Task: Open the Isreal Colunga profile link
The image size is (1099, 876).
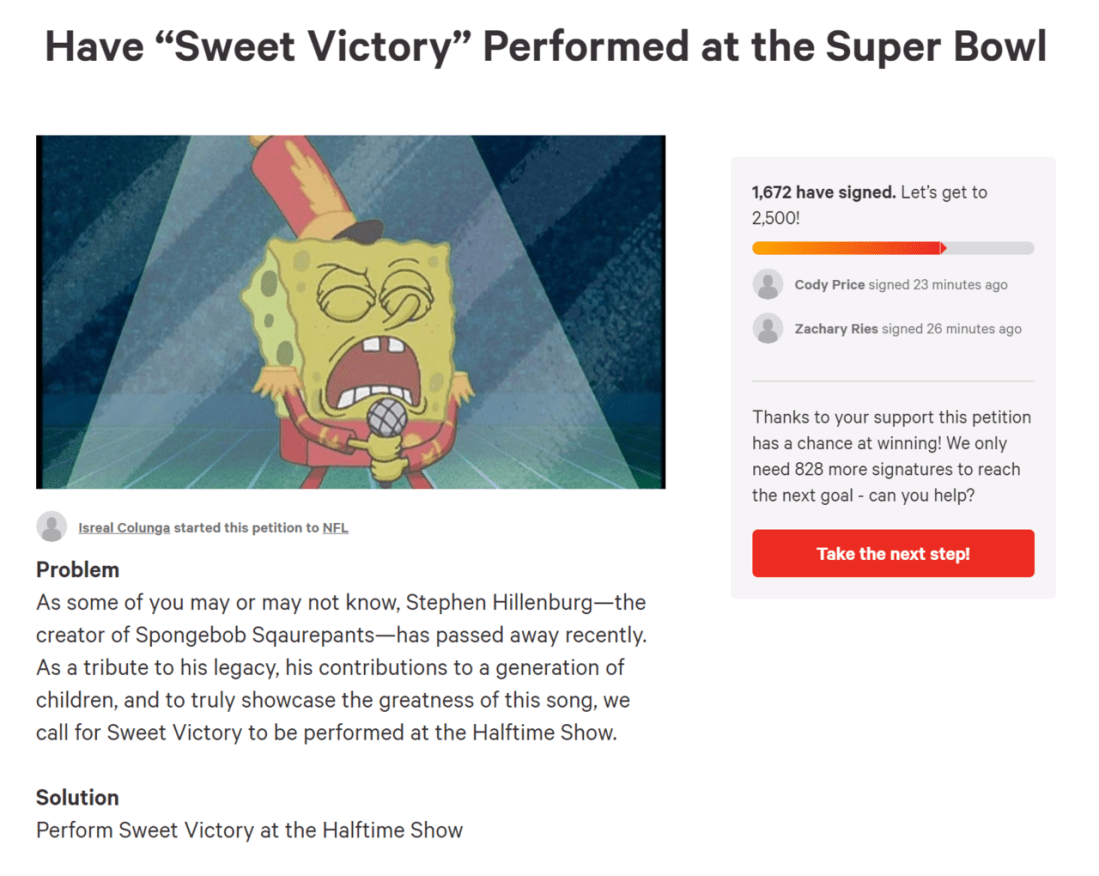Action: pos(124,528)
